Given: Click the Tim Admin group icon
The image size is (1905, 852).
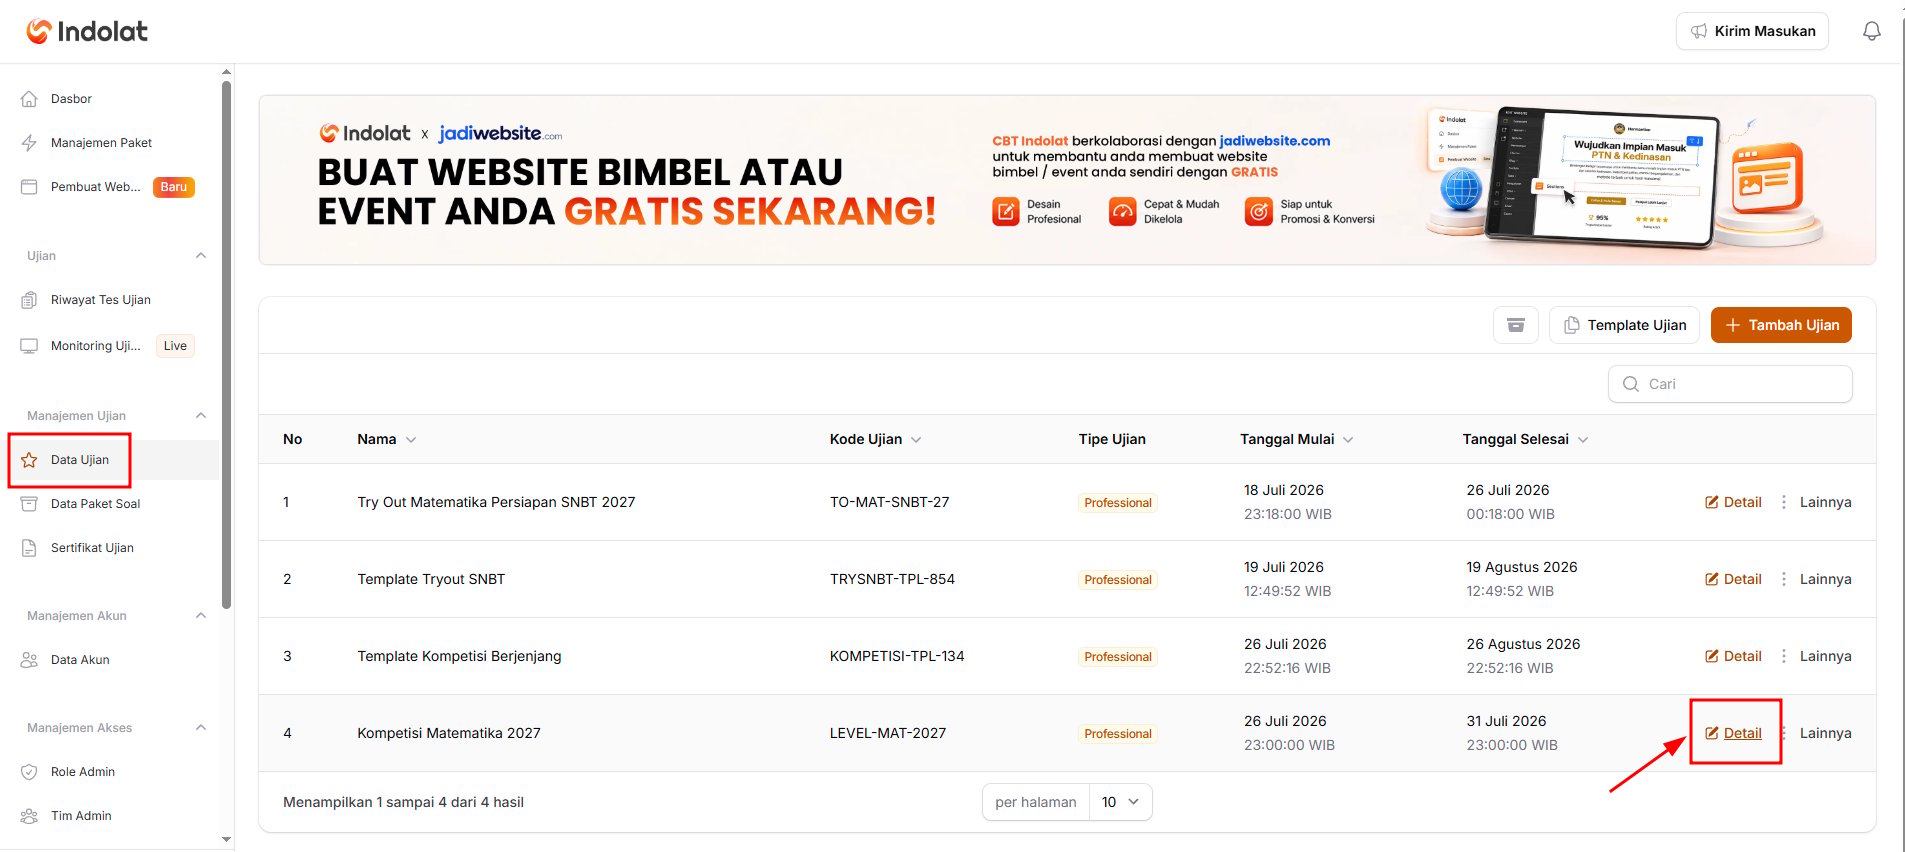Looking at the screenshot, I should click(29, 816).
